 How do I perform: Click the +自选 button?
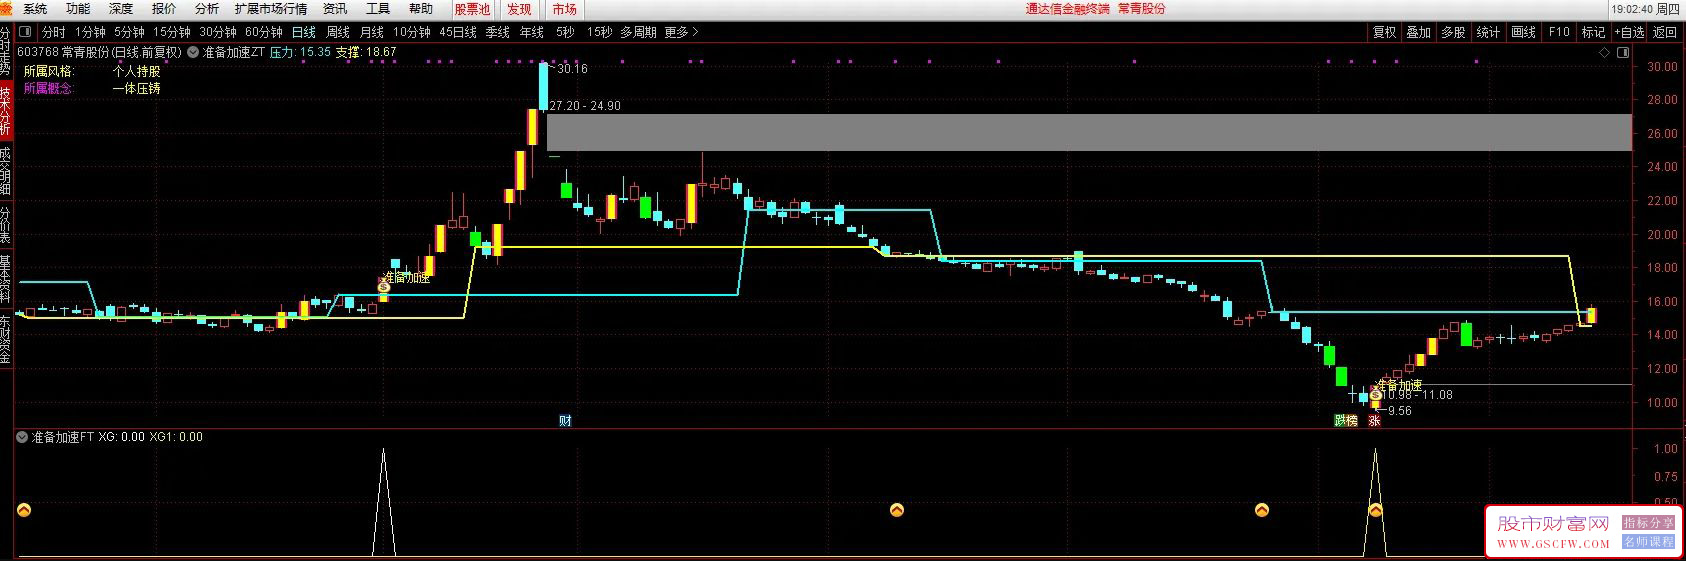(x=1629, y=32)
